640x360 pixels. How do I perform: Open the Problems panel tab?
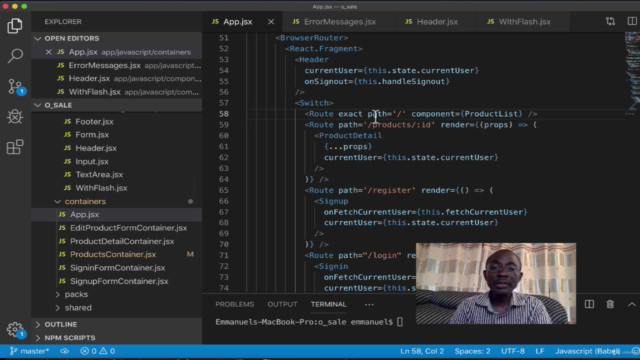click(235, 304)
